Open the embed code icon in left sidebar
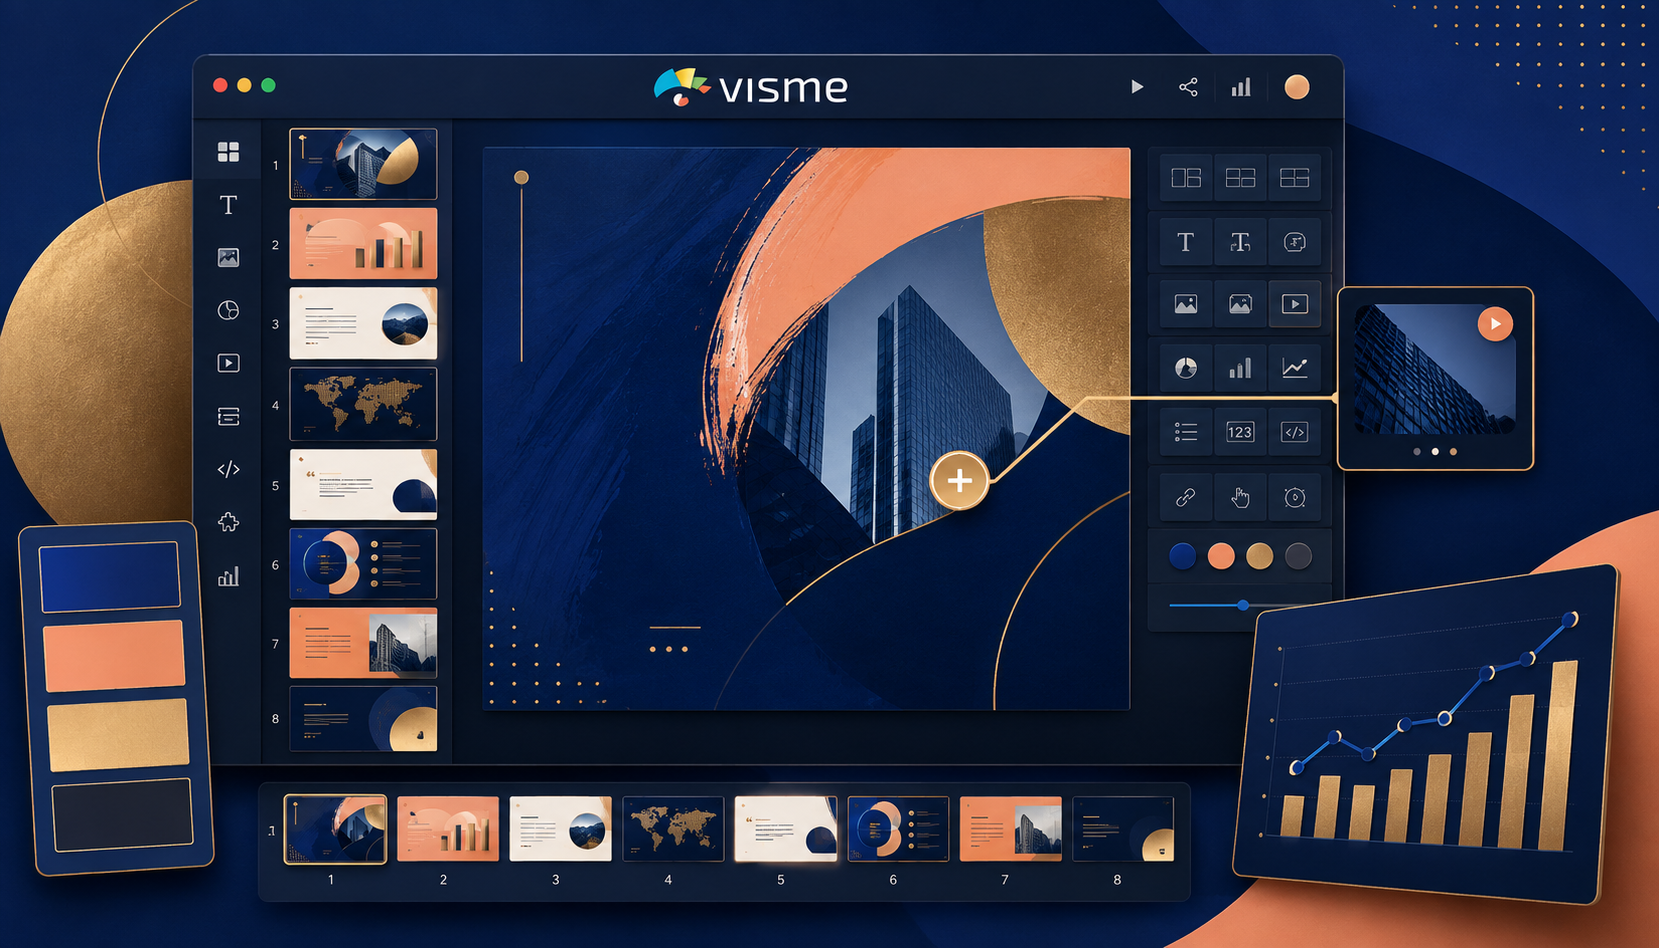Image resolution: width=1659 pixels, height=948 pixels. pyautogui.click(x=228, y=469)
